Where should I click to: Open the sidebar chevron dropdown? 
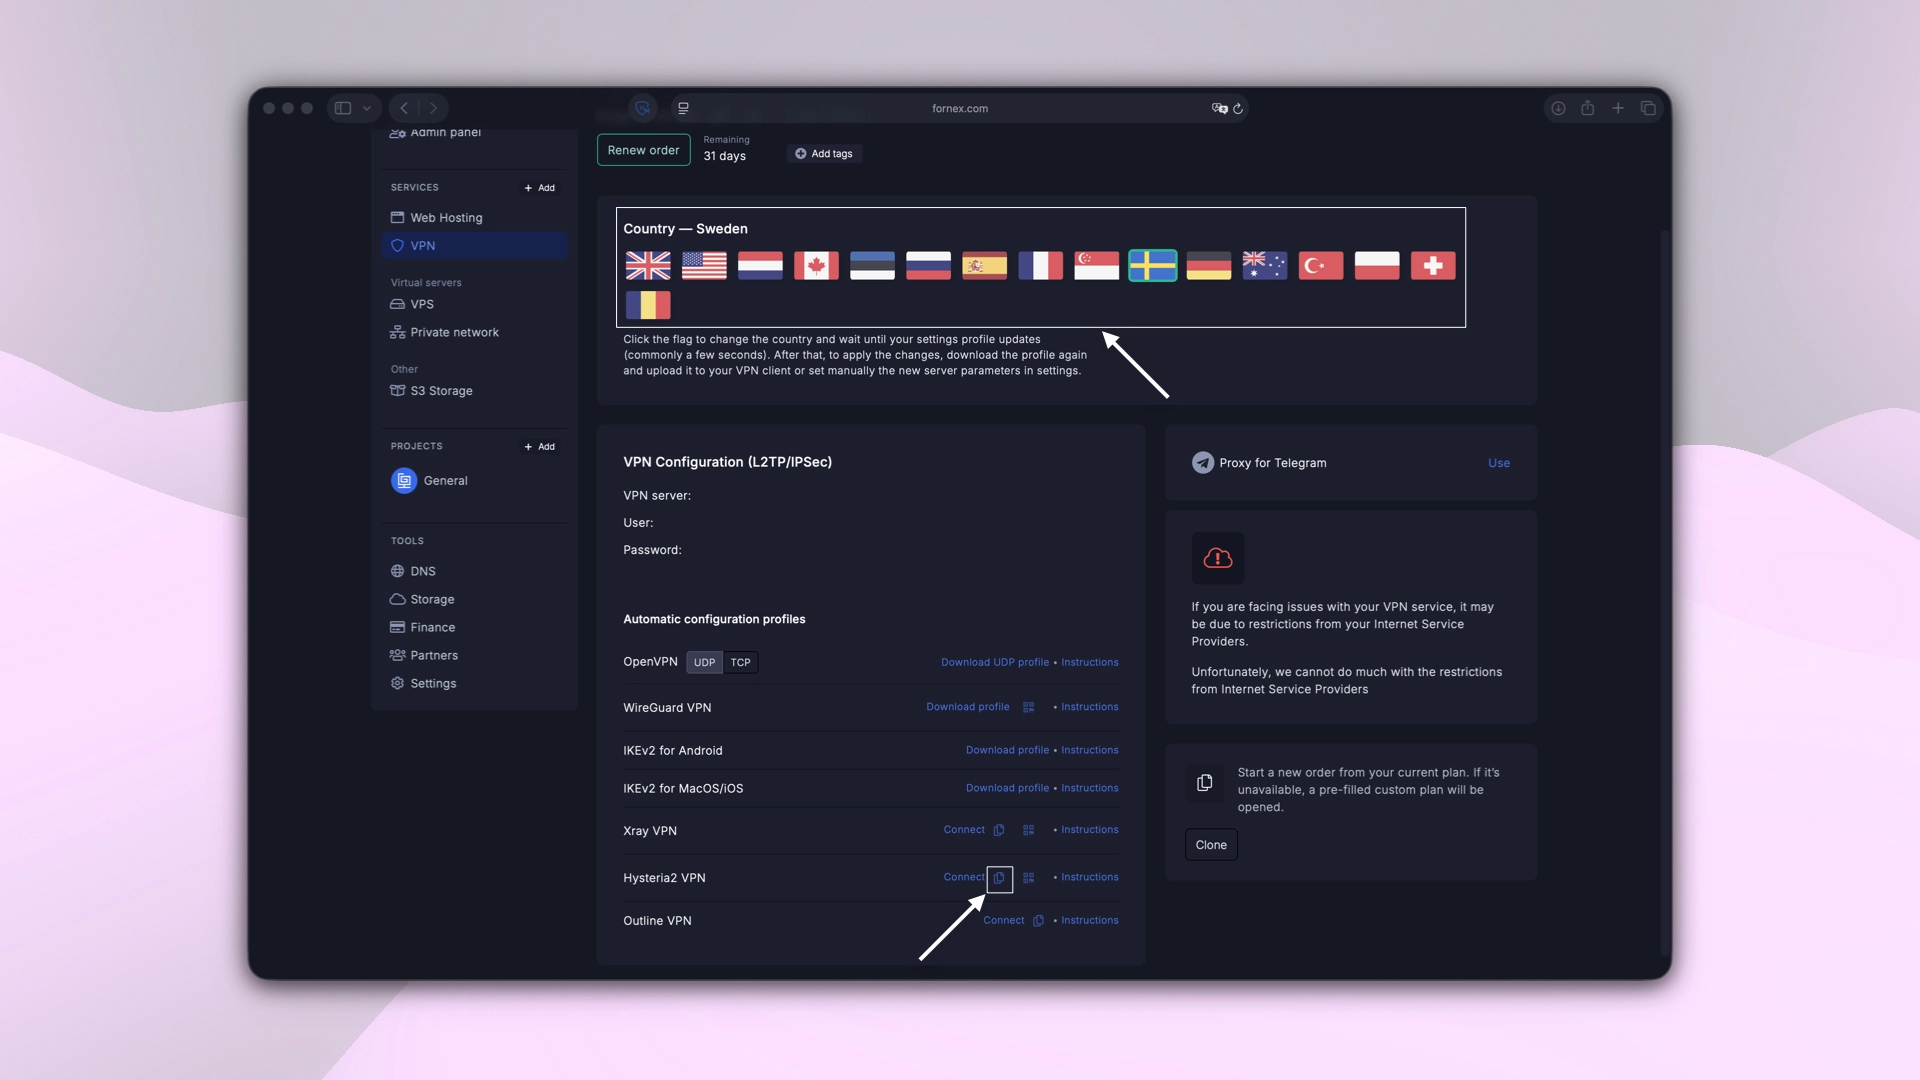coord(367,108)
